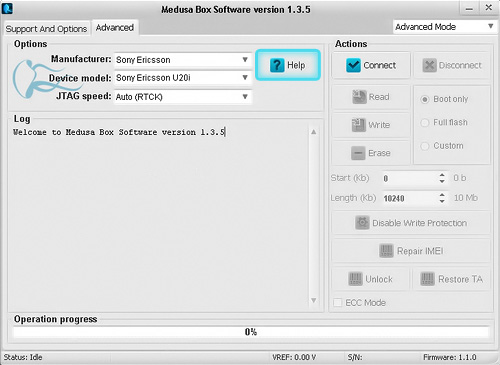Click the Unlock button label
This screenshot has height=365, width=500.
379,279
